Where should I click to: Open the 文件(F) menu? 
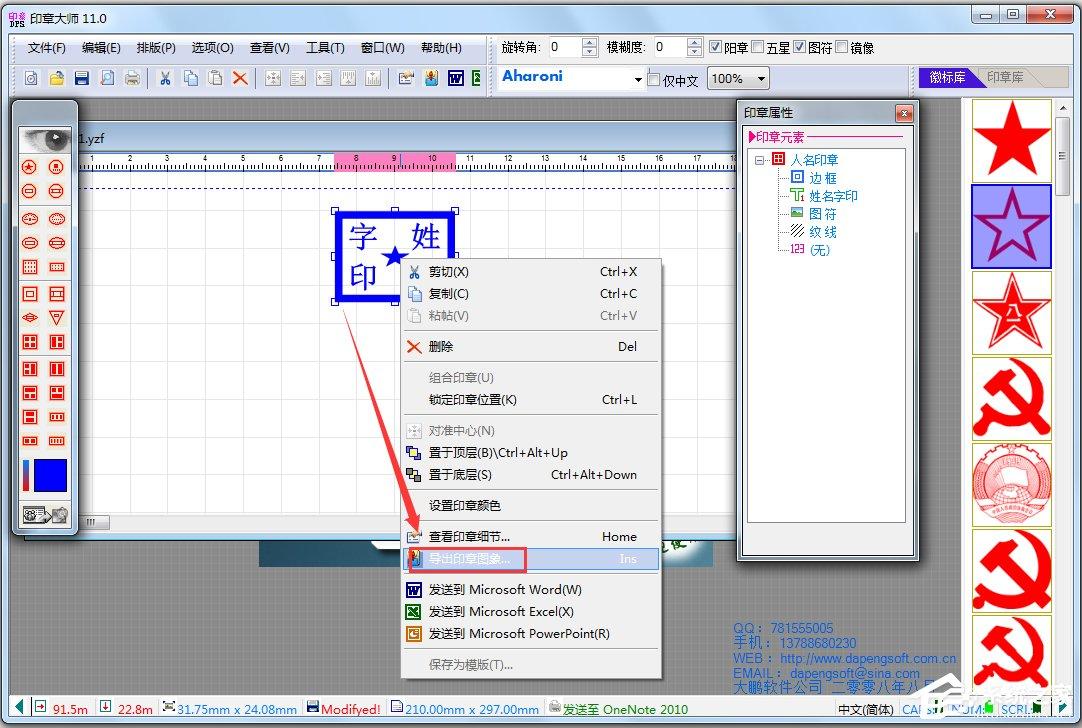[x=46, y=48]
